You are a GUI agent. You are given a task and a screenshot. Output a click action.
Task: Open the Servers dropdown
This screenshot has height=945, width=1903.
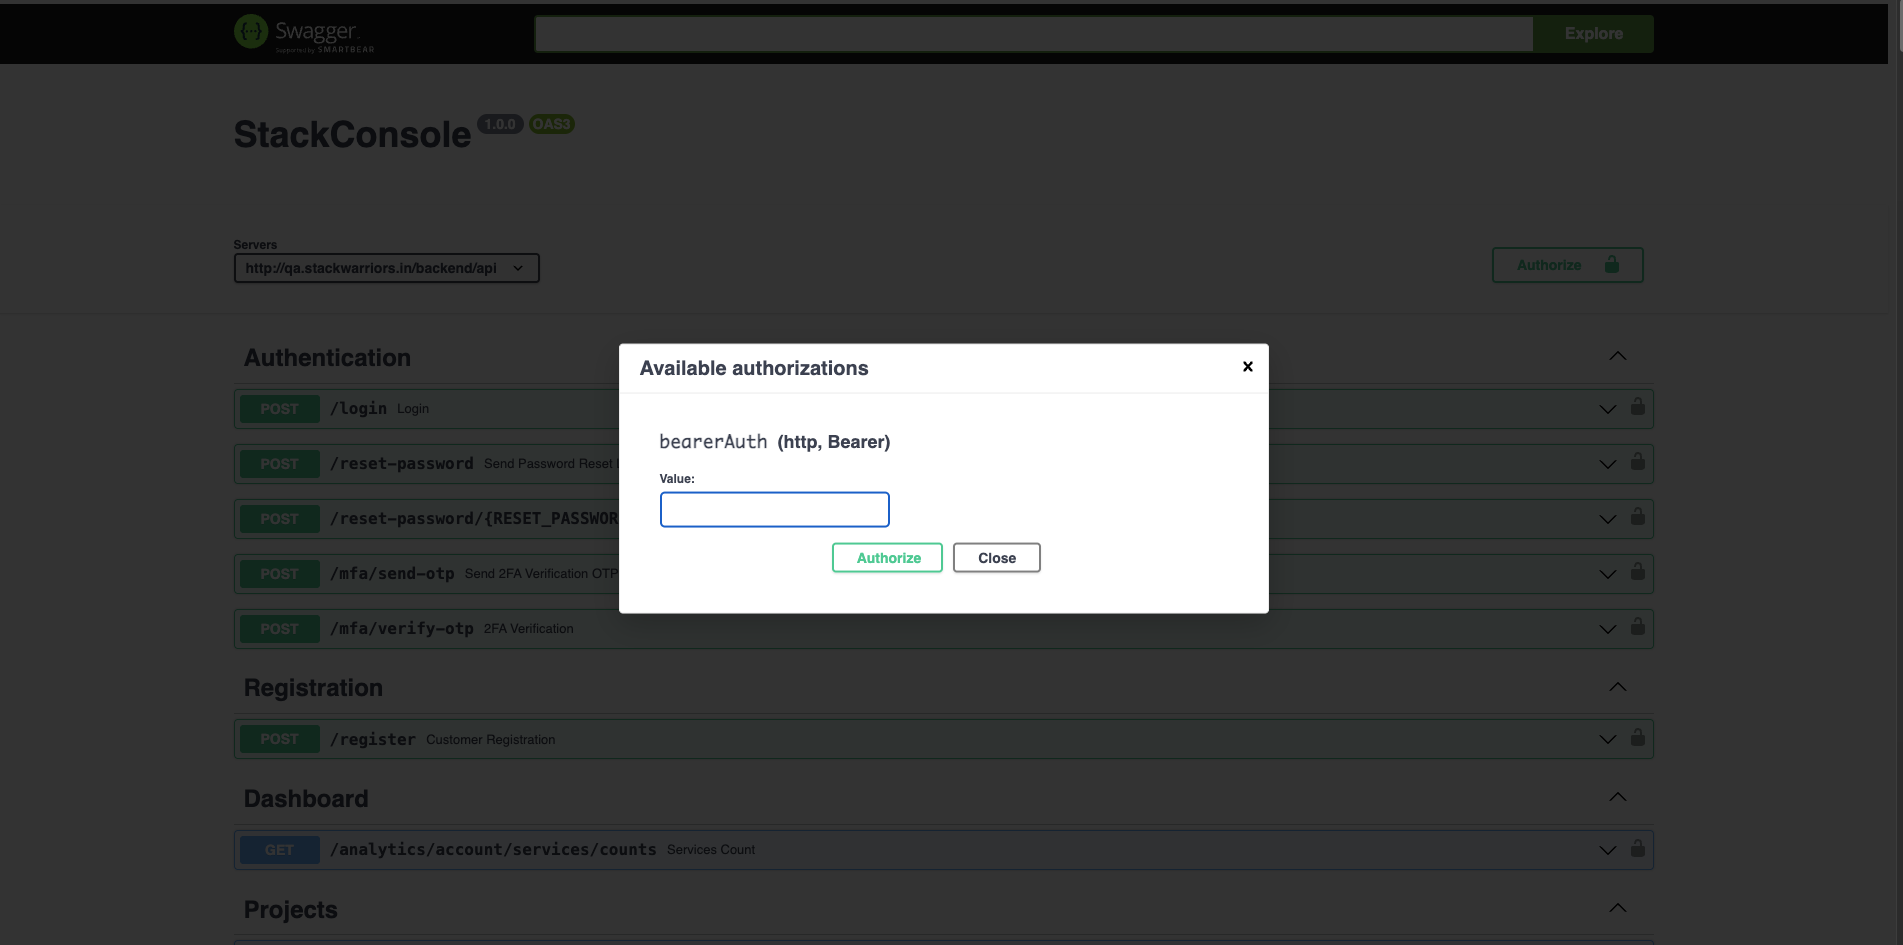(x=386, y=268)
